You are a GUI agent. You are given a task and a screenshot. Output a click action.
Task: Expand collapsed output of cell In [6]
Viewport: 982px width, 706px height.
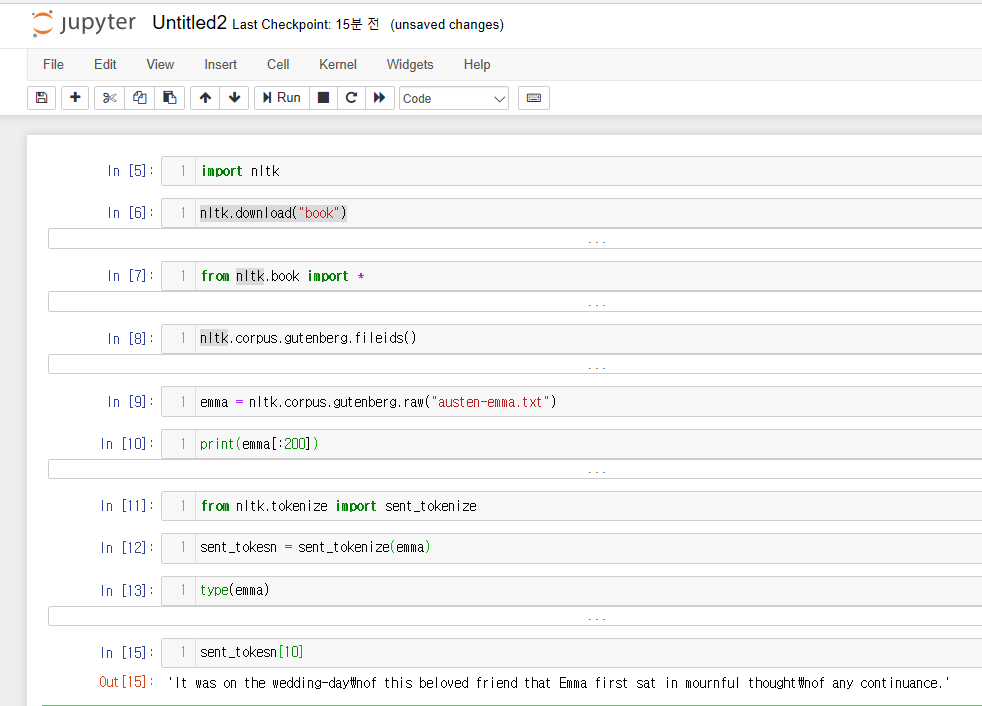click(x=515, y=239)
